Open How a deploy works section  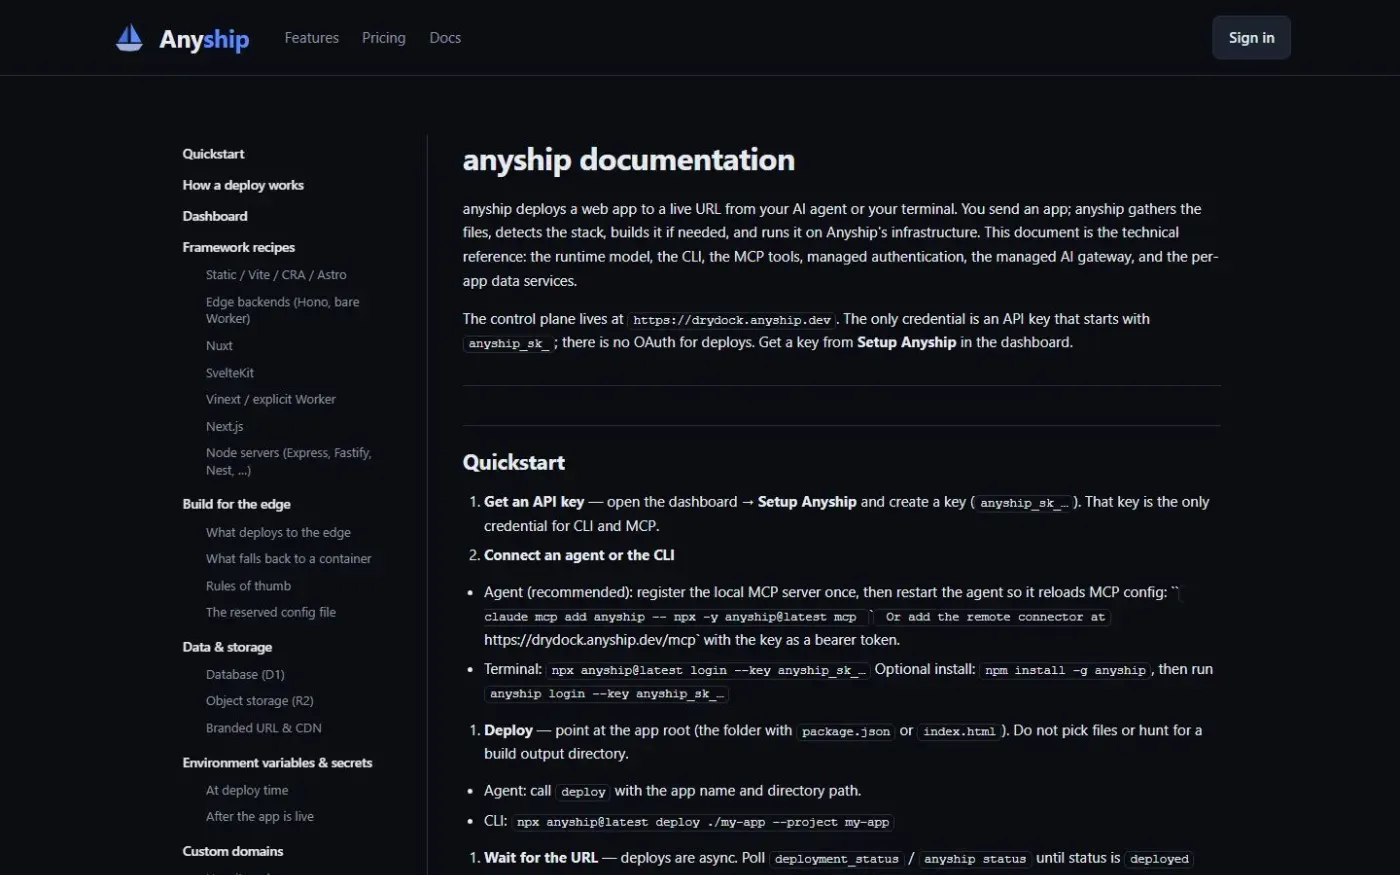[x=243, y=185]
